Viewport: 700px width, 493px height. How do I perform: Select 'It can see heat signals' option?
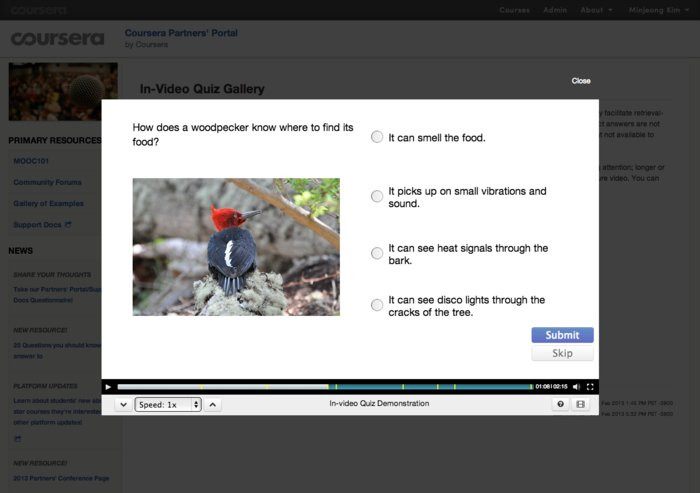377,253
